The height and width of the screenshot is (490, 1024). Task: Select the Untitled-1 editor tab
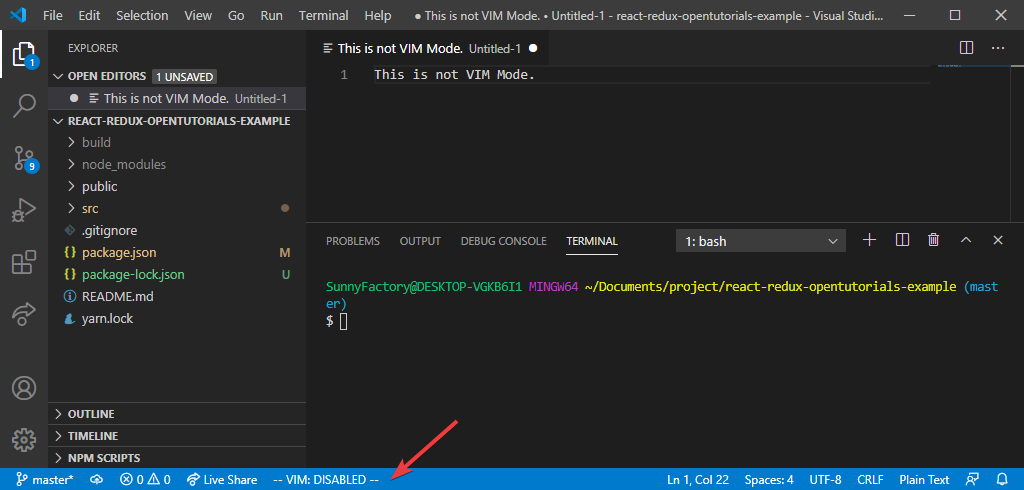coord(427,48)
